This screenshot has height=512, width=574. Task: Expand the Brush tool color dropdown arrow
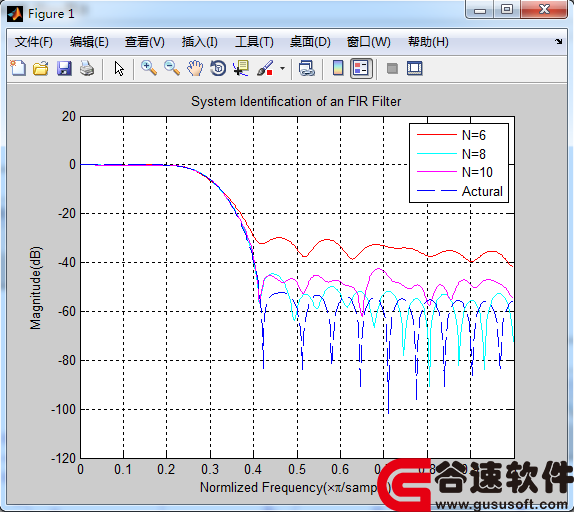click(282, 68)
